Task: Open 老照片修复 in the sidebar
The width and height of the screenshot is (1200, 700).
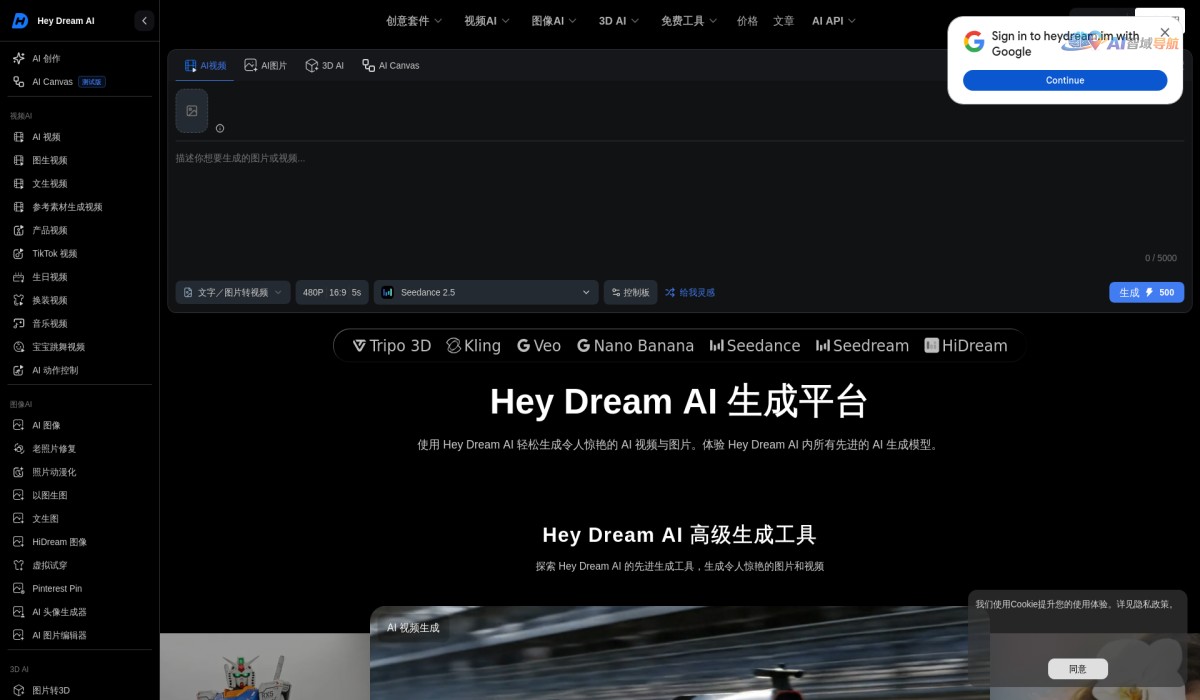Action: 80,449
